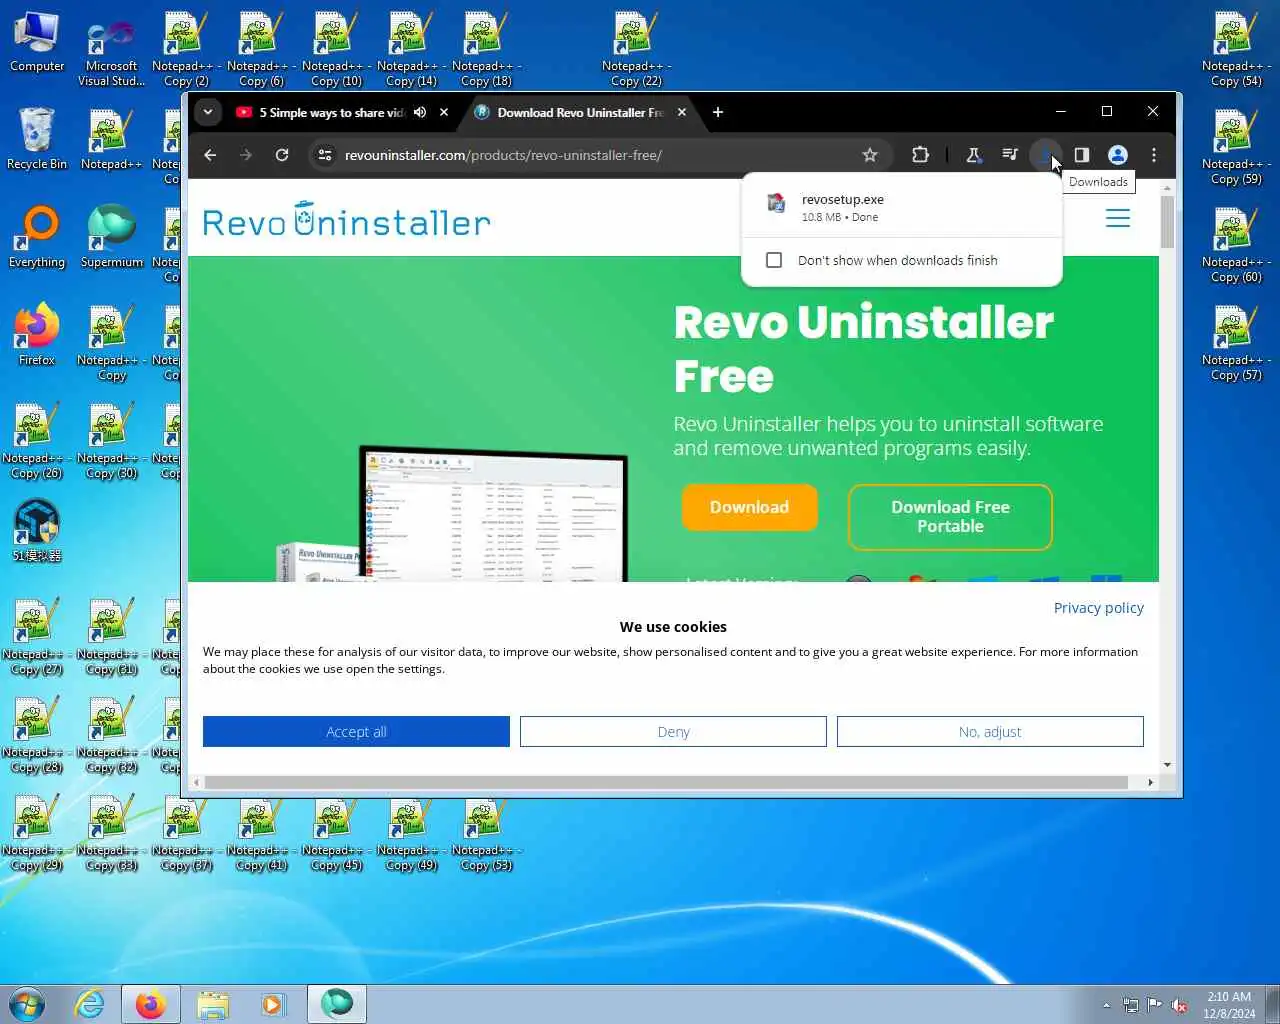
Task: Click the Downloads toolbar icon
Action: pos(1045,155)
